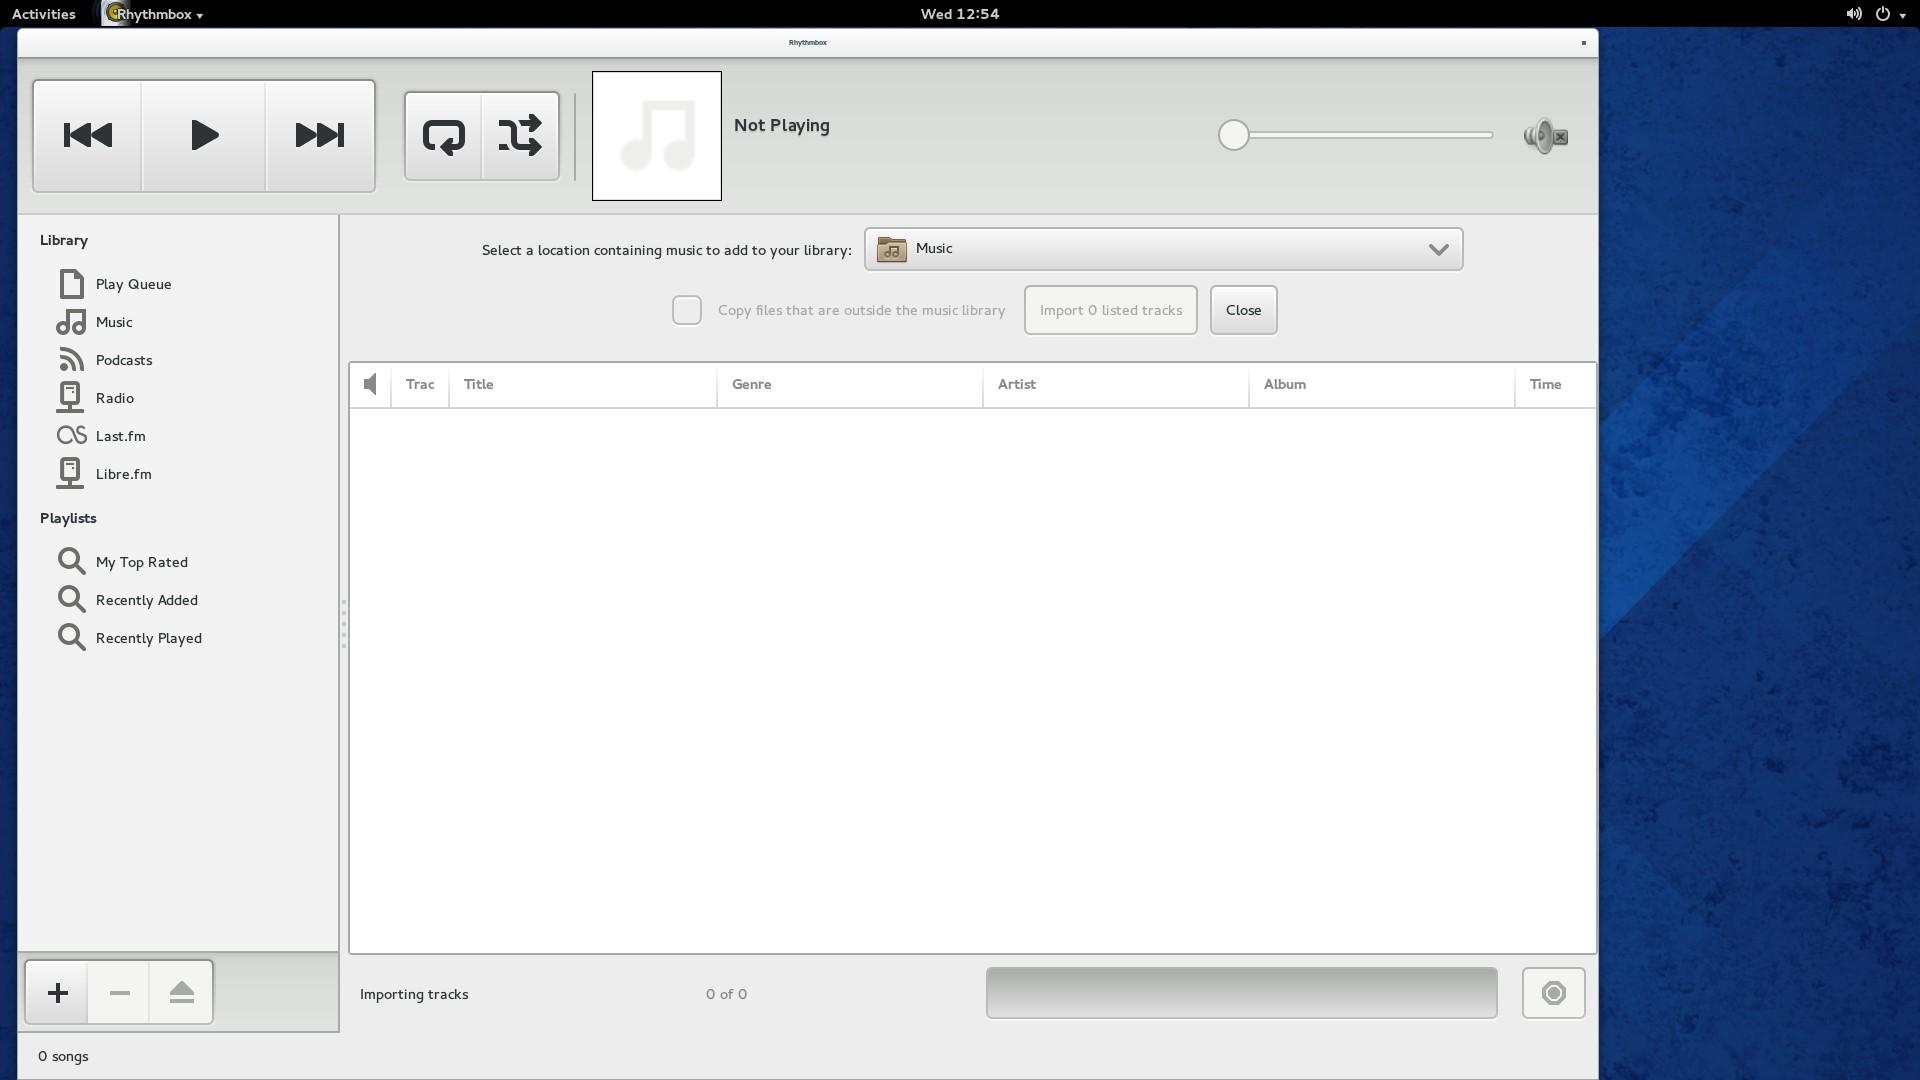Toggle shuffle mode
Viewport: 1920px width, 1080px height.
point(520,136)
